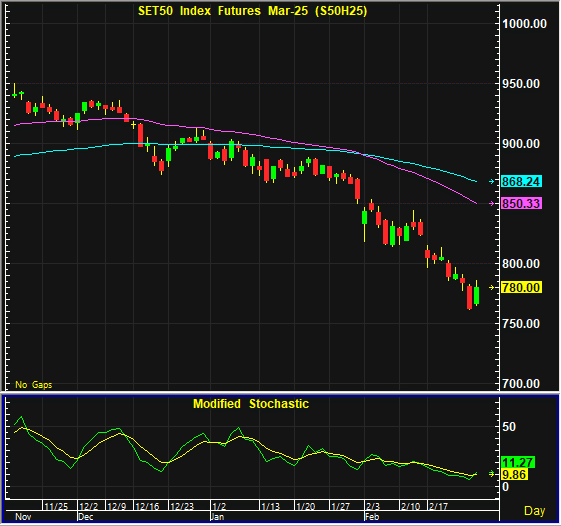
Task: Click the cyan 868.24 moving average label
Action: pos(521,182)
